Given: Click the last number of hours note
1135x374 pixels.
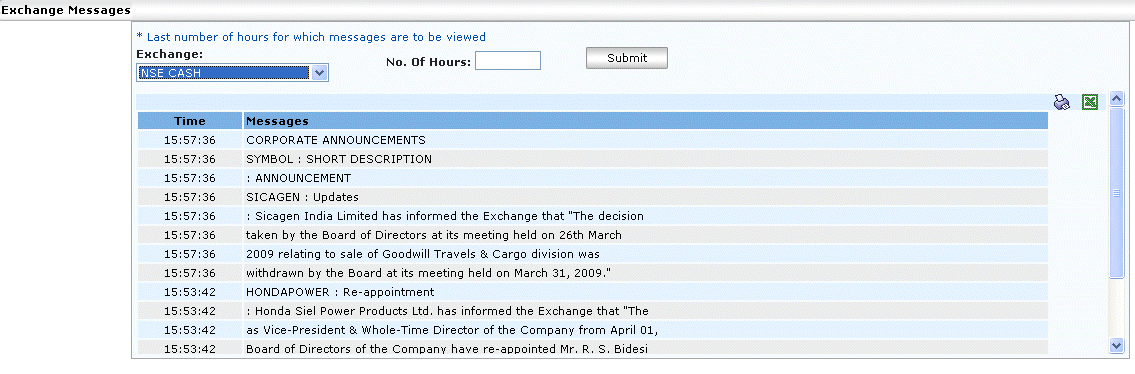Looking at the screenshot, I should [311, 37].
